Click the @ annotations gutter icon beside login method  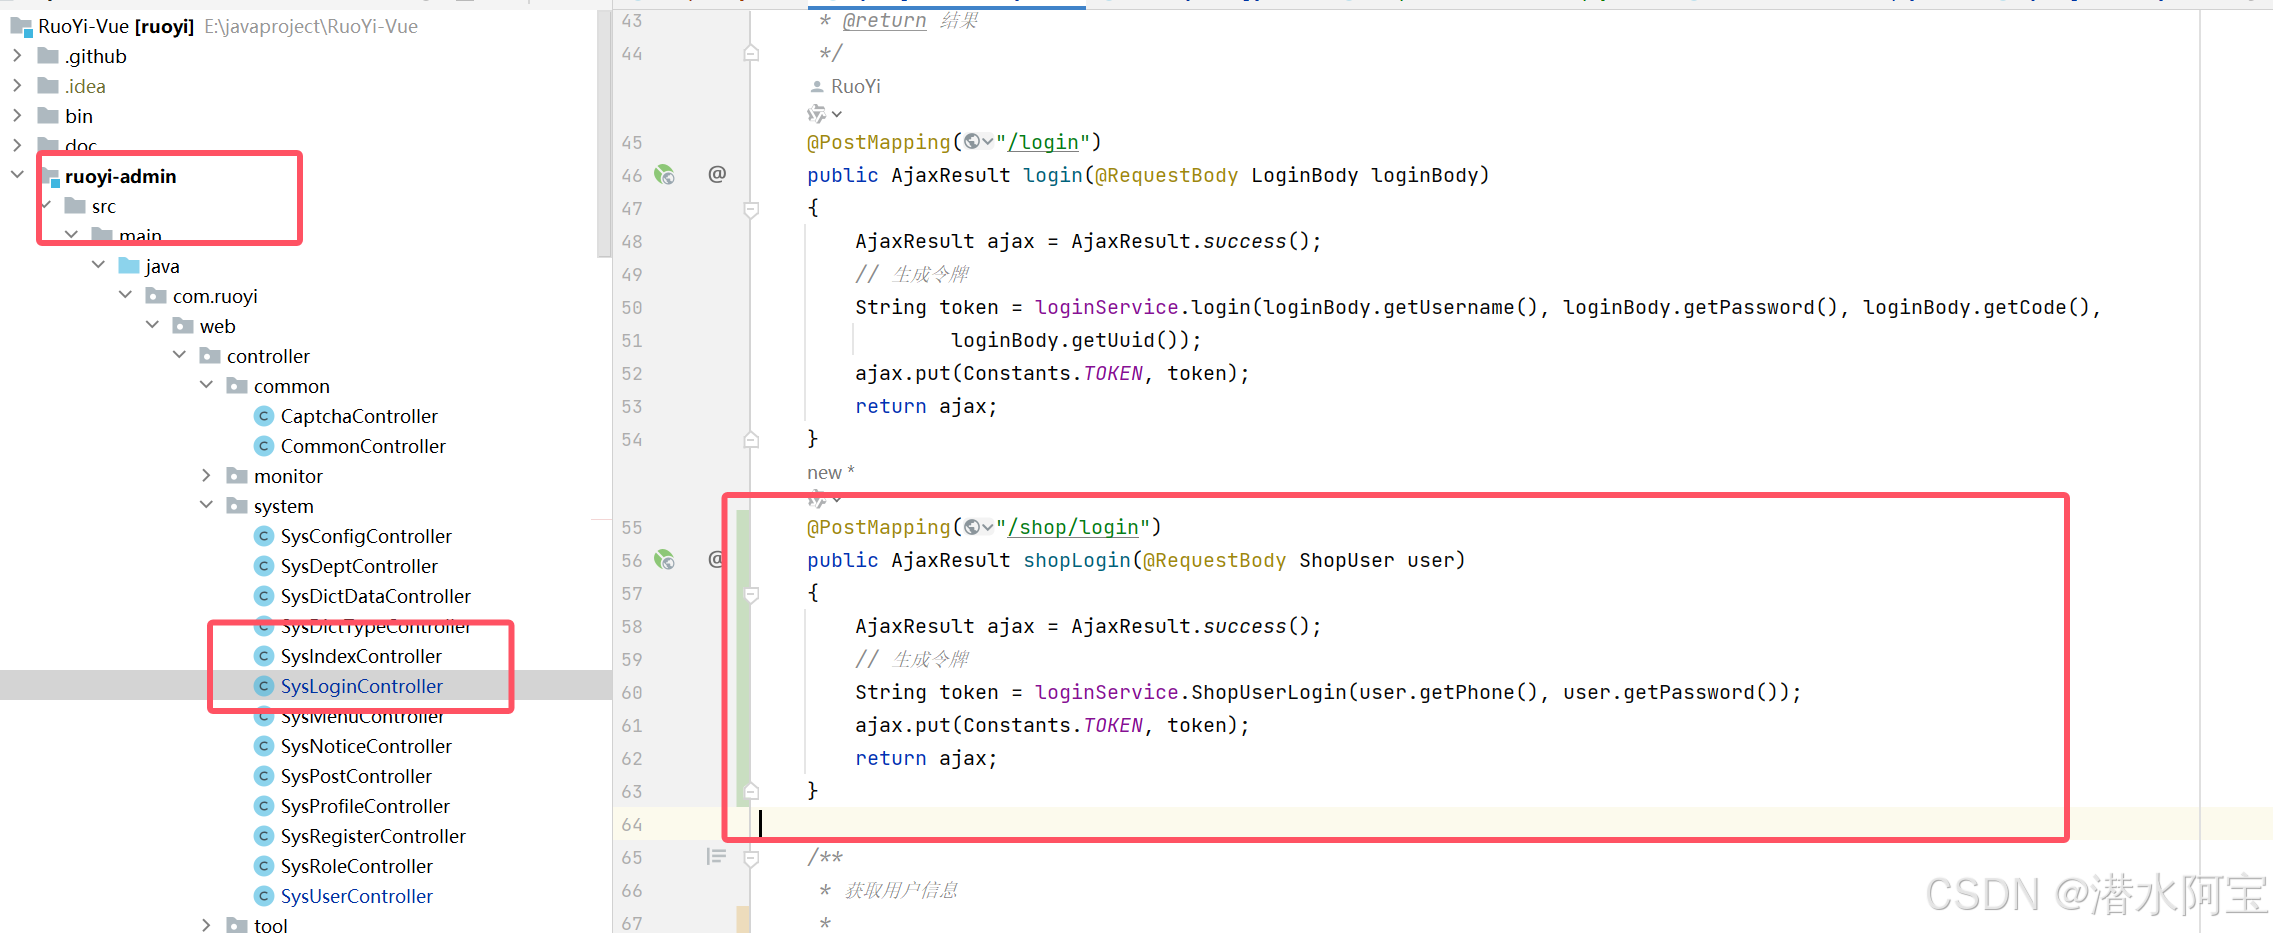click(716, 174)
